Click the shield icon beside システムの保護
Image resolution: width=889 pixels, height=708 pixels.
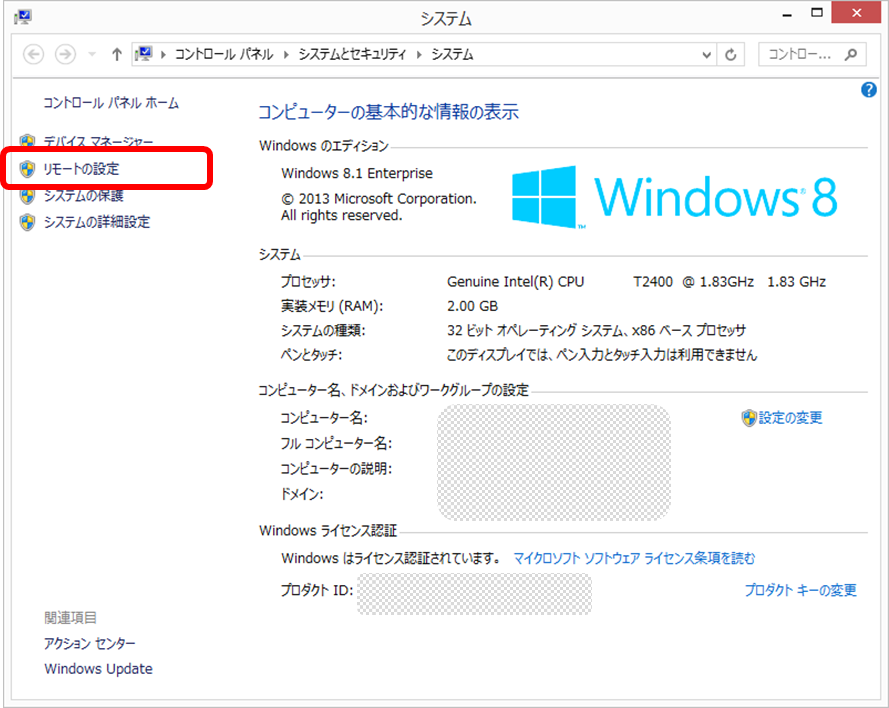pyautogui.click(x=27, y=196)
